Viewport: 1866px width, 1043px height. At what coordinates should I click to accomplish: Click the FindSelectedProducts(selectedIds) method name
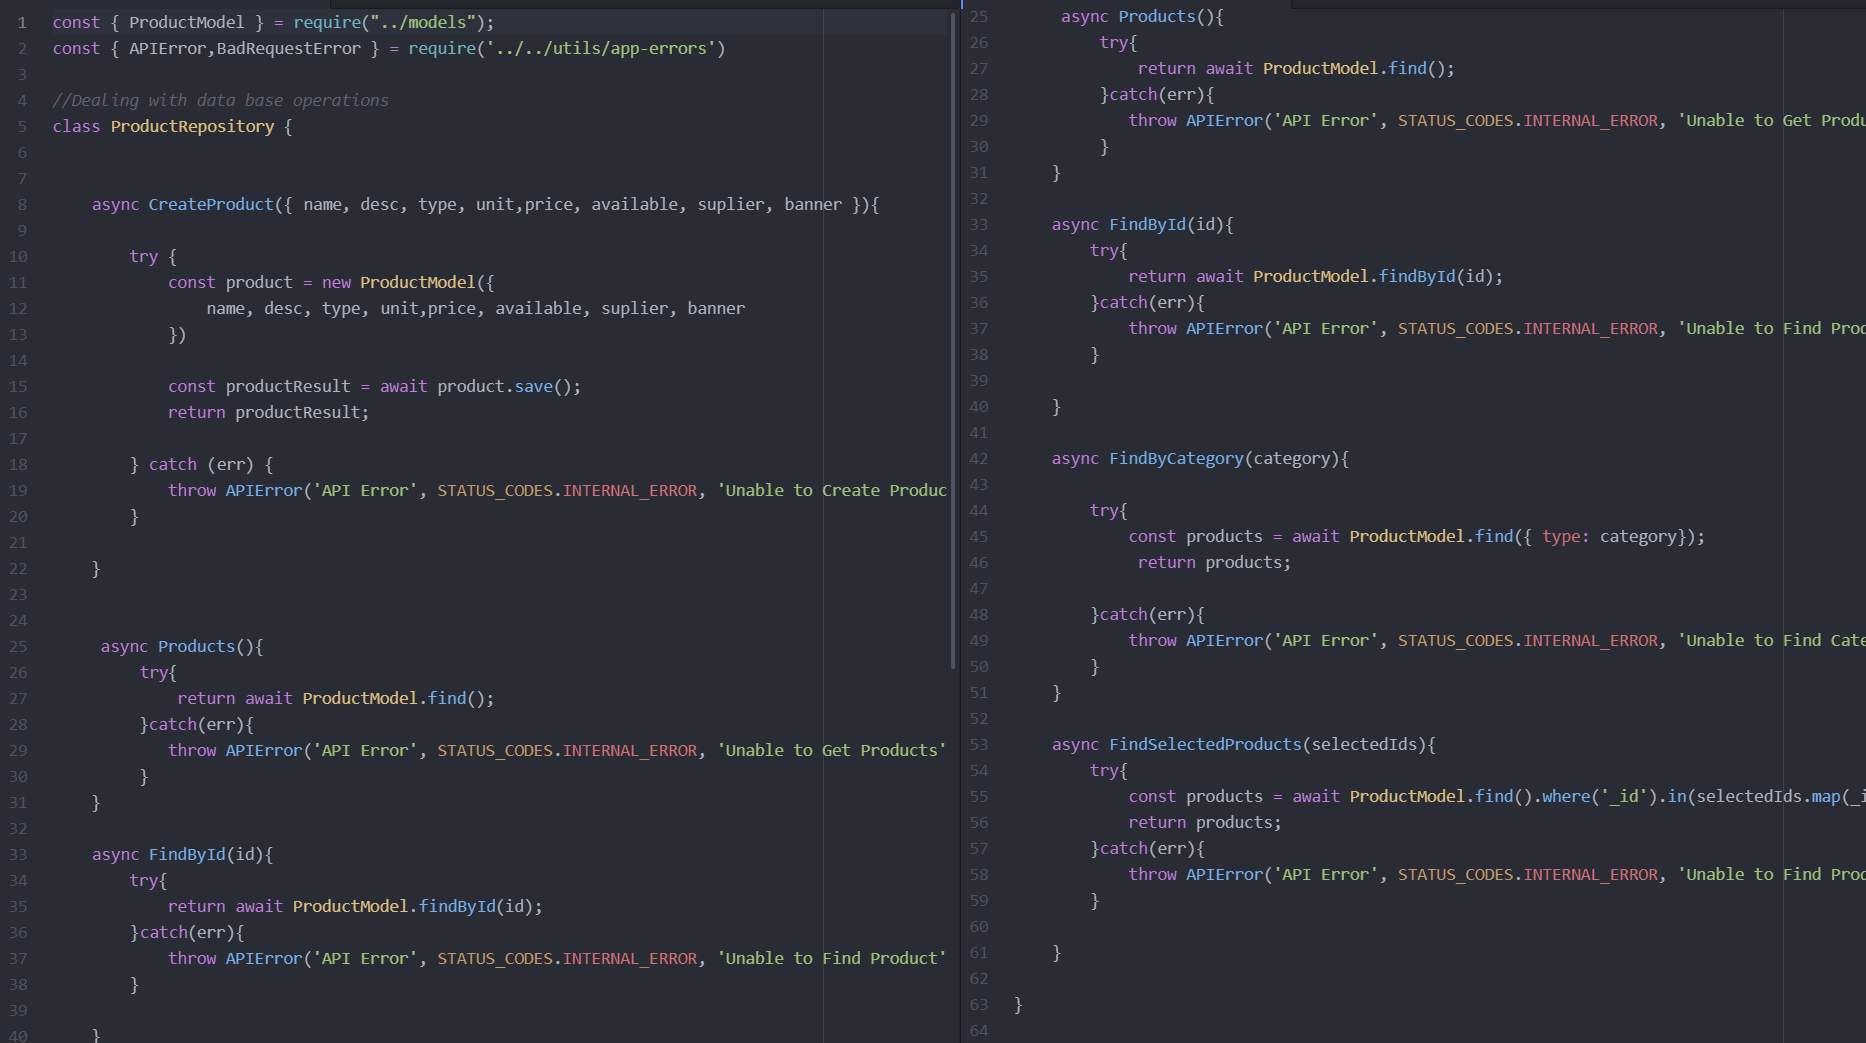point(1267,744)
